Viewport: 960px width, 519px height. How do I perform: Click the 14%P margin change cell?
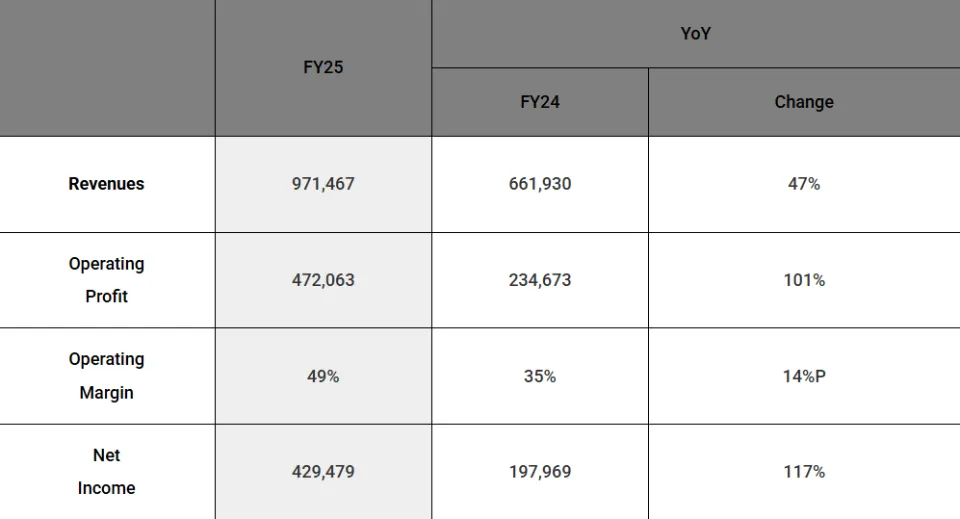803,376
